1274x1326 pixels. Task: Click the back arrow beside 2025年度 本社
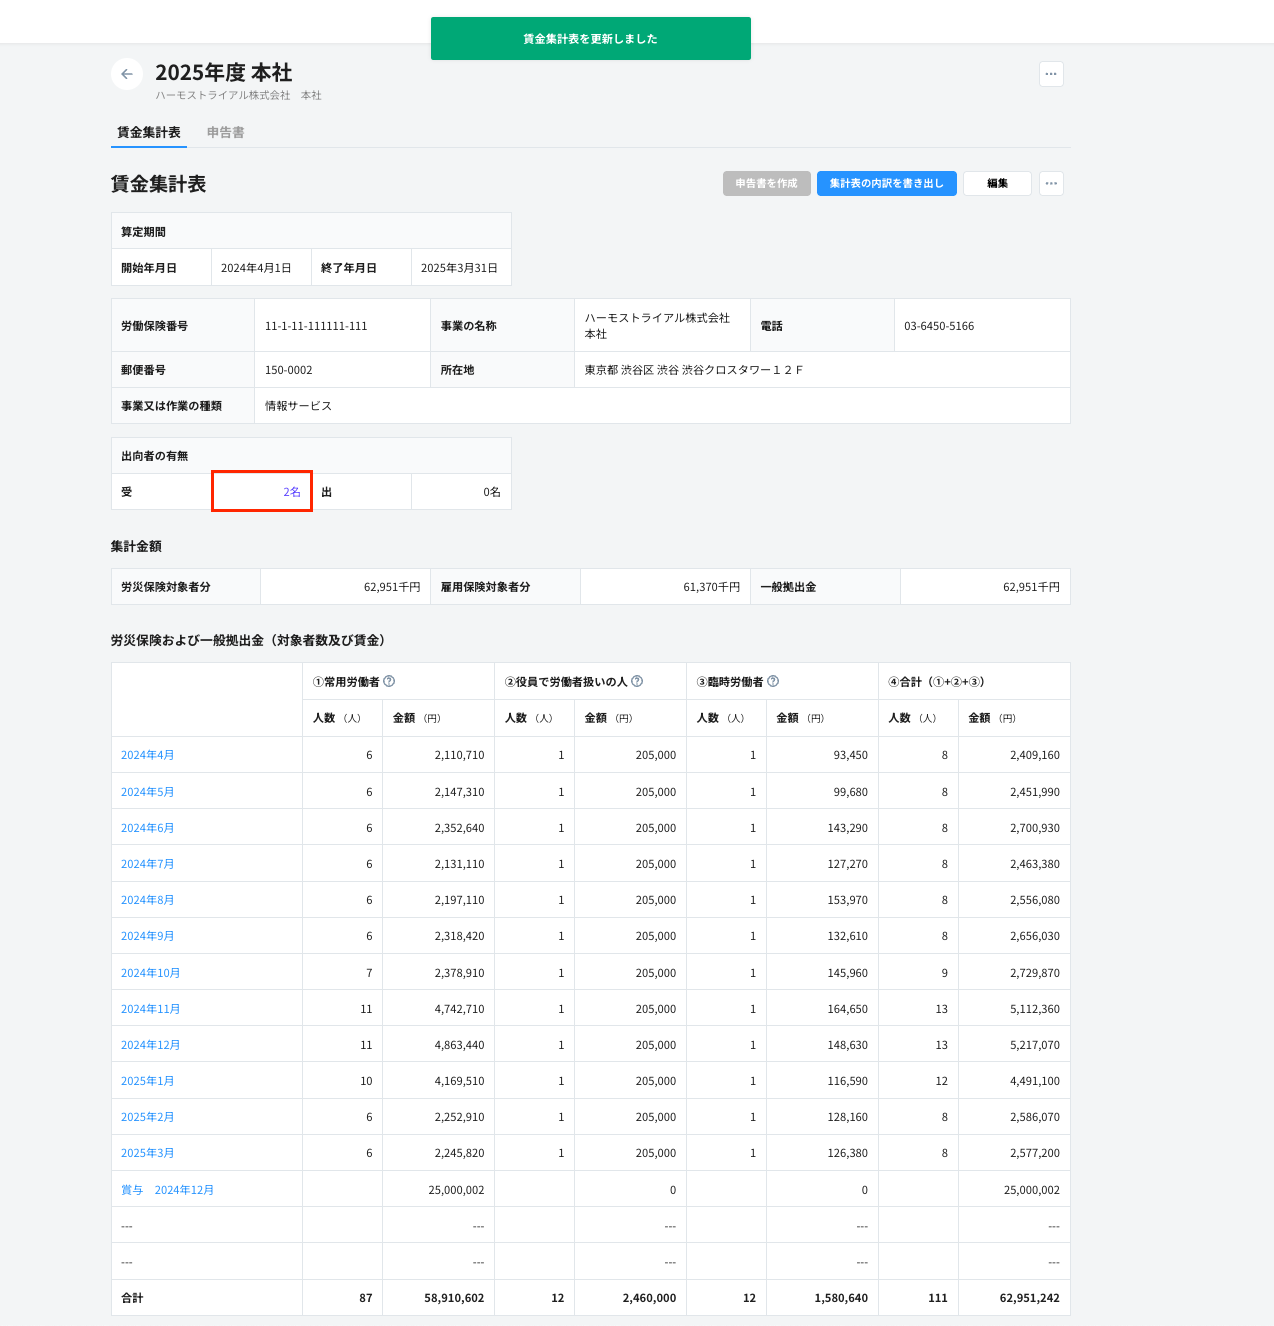[x=127, y=74]
